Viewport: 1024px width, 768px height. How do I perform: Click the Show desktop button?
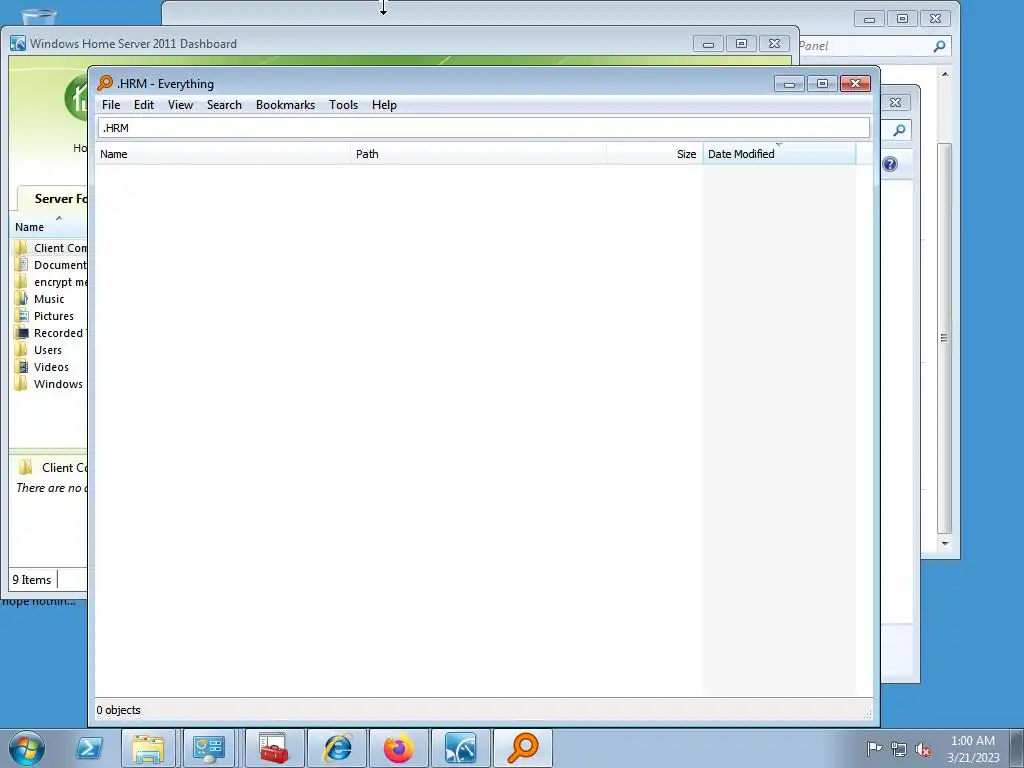pyautogui.click(x=1017, y=748)
